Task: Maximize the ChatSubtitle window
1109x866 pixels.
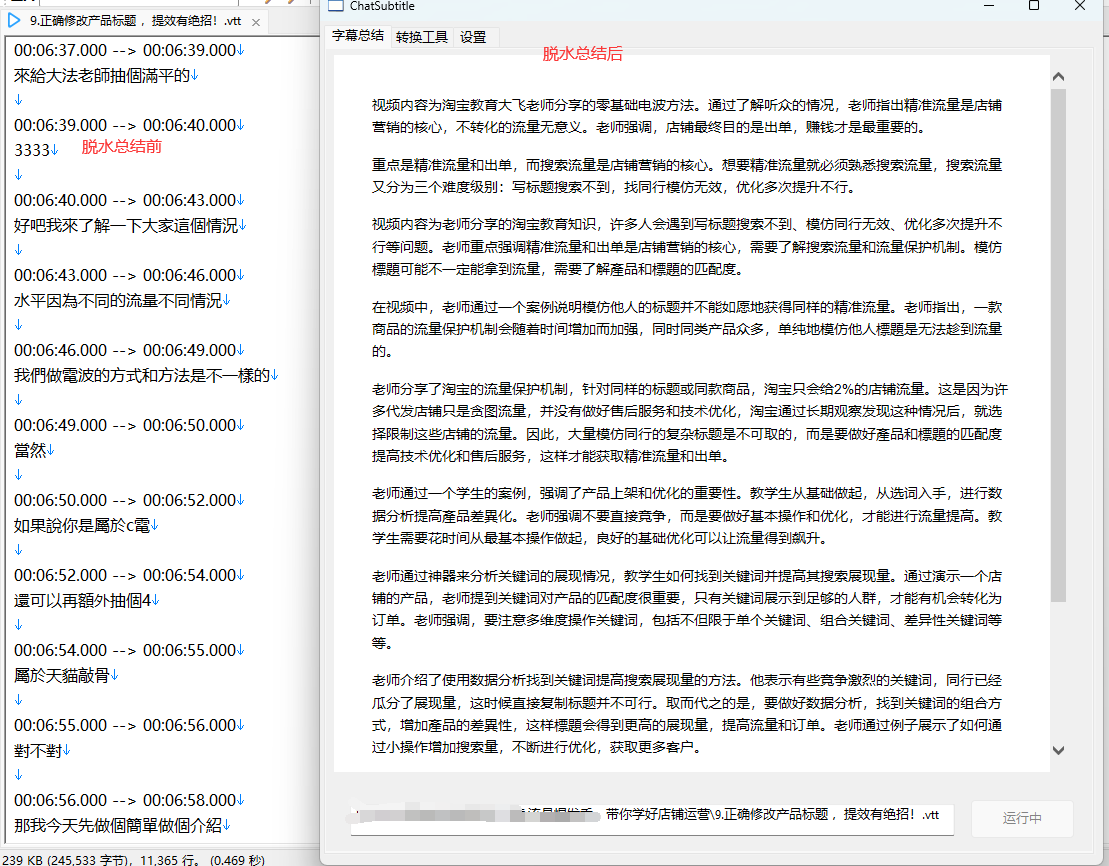Action: (x=1033, y=6)
